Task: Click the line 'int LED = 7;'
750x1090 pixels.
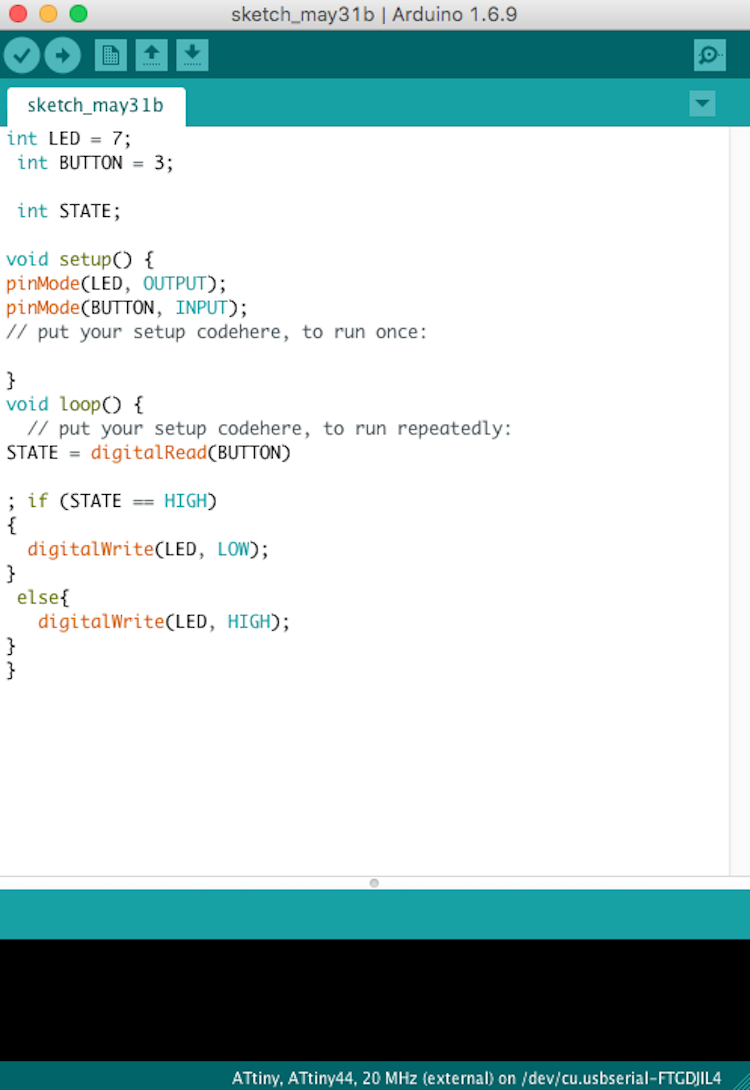Action: (69, 138)
